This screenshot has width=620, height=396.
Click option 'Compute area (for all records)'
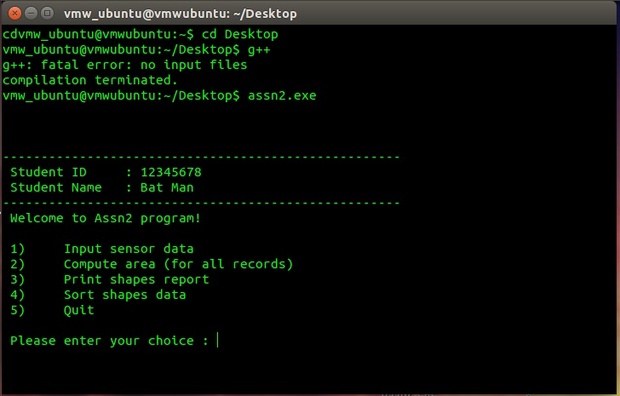pyautogui.click(x=178, y=264)
